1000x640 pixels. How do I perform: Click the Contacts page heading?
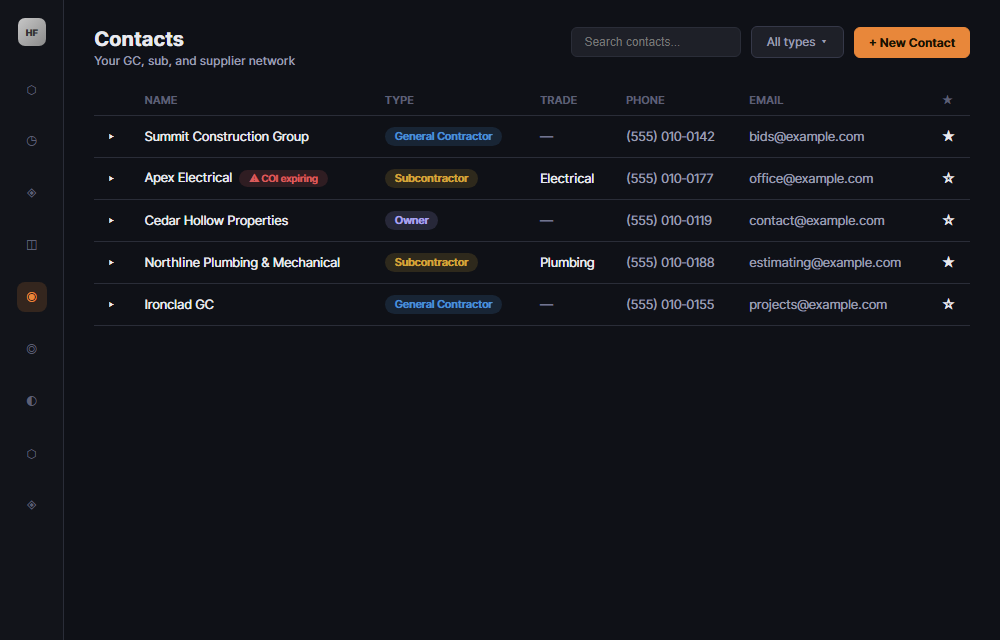click(x=139, y=39)
